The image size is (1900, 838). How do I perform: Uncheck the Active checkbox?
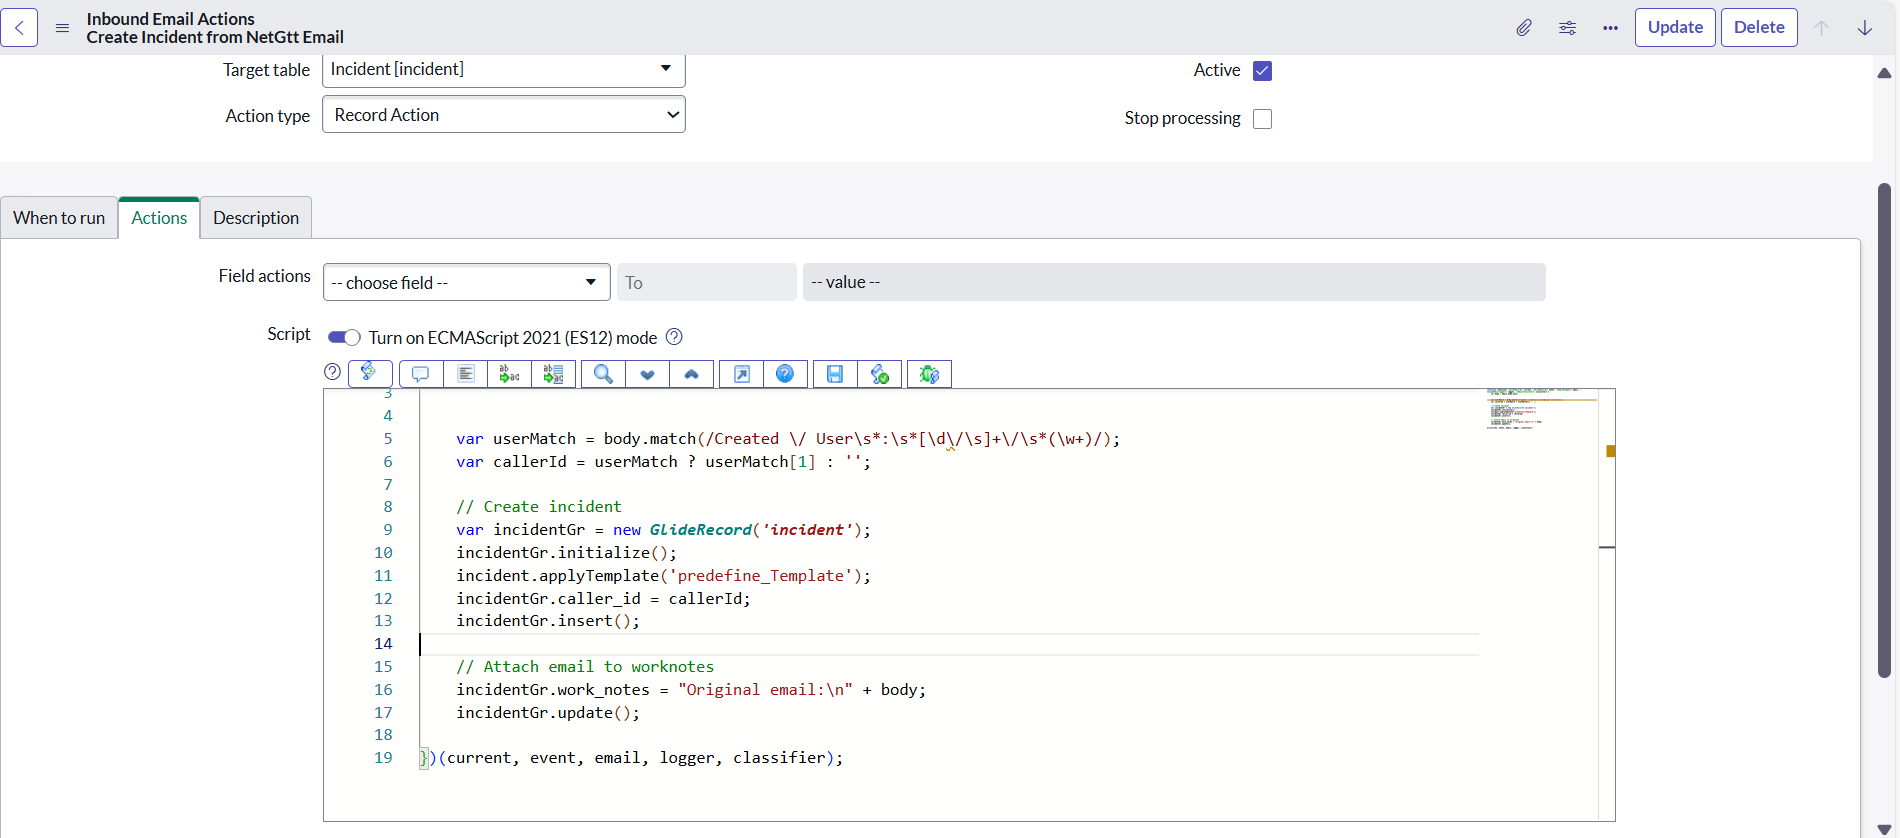[1262, 71]
